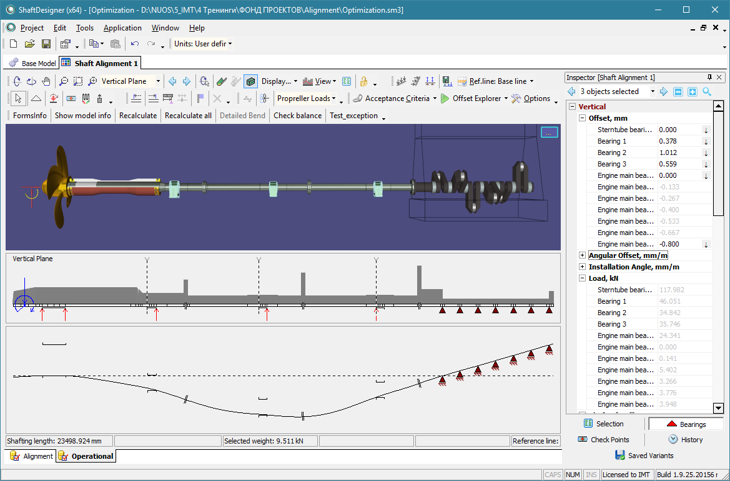The height and width of the screenshot is (481, 730).
Task: Click the Inspector search magnifier icon
Action: tap(707, 92)
